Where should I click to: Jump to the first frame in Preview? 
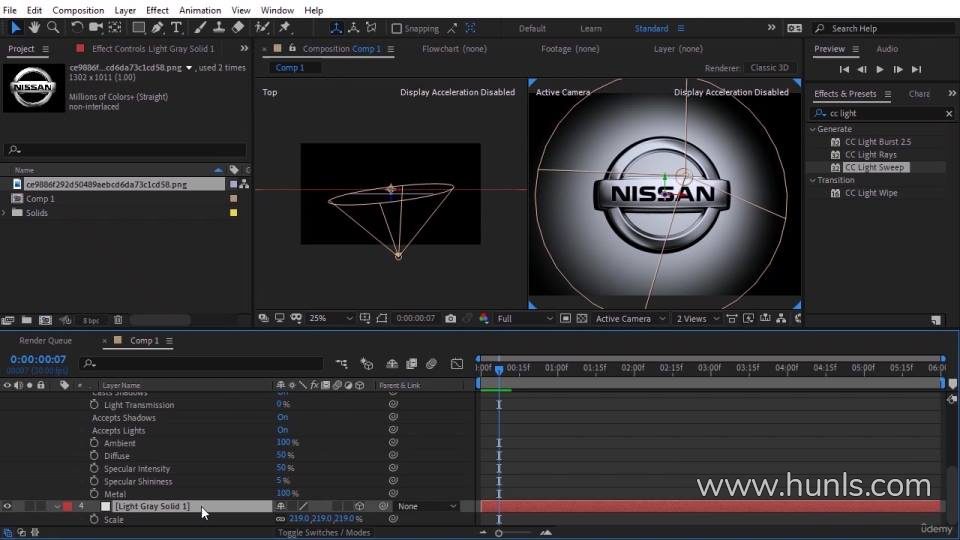tap(844, 70)
